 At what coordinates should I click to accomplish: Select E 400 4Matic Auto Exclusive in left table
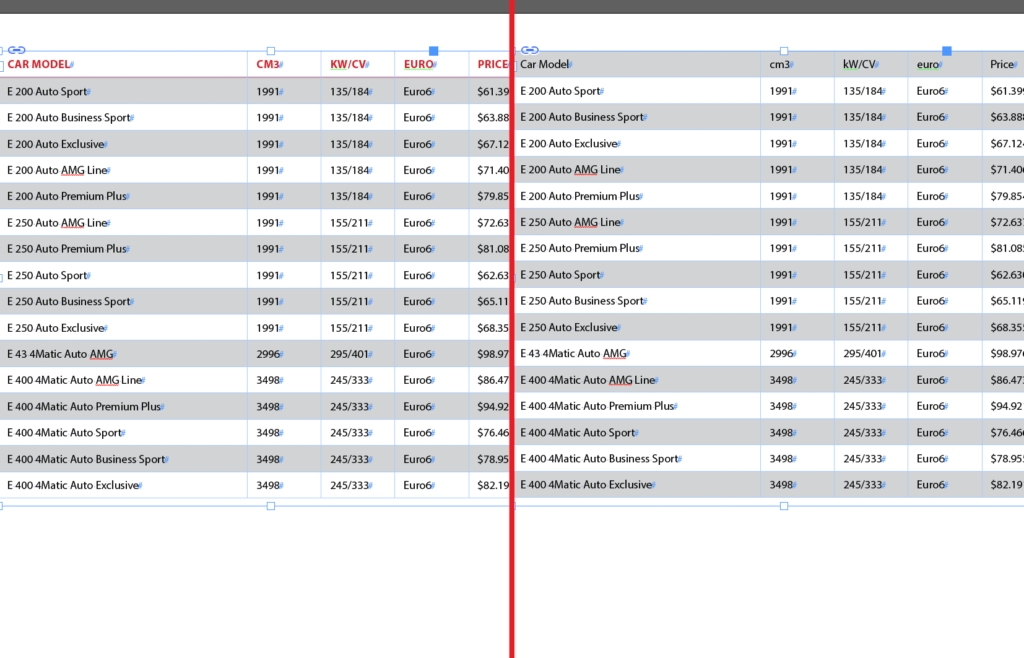[x=73, y=485]
